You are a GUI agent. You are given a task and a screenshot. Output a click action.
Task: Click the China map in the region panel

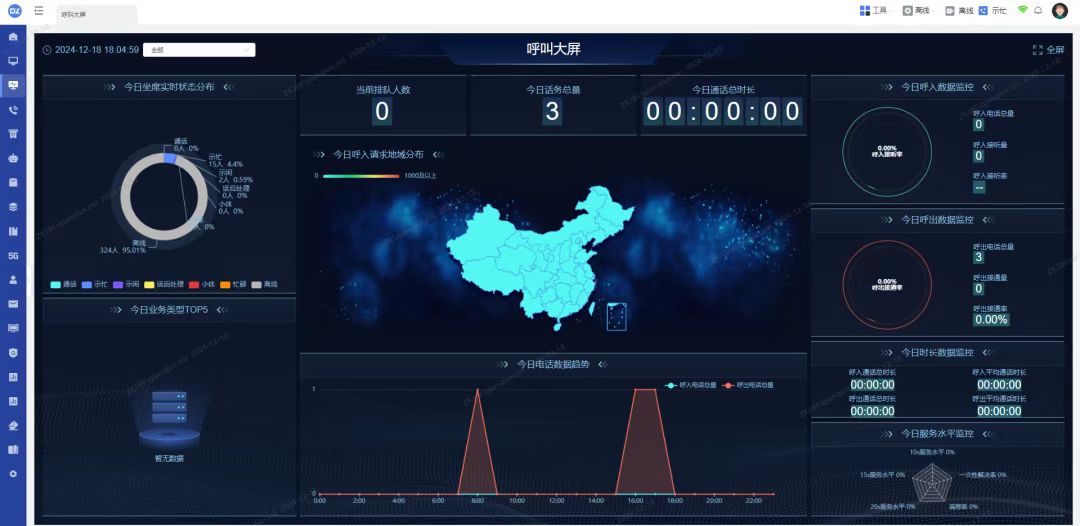tap(541, 258)
